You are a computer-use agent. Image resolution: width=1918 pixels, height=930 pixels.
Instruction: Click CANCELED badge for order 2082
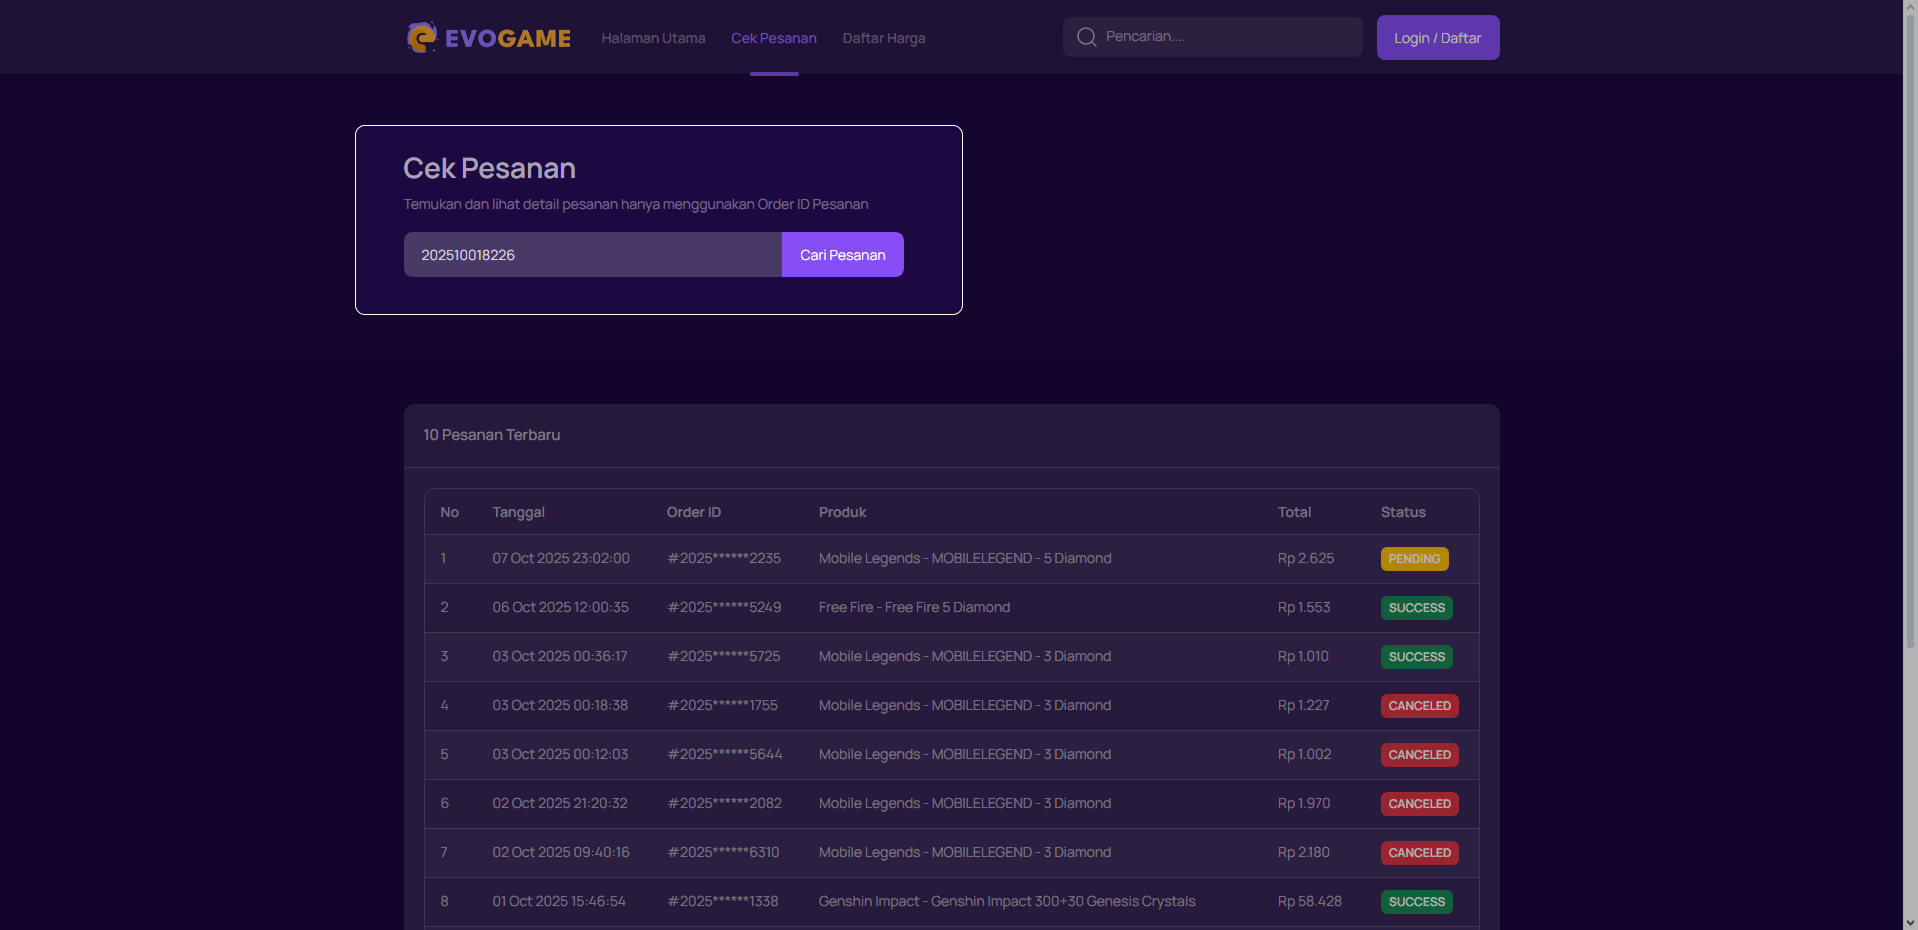(x=1419, y=804)
